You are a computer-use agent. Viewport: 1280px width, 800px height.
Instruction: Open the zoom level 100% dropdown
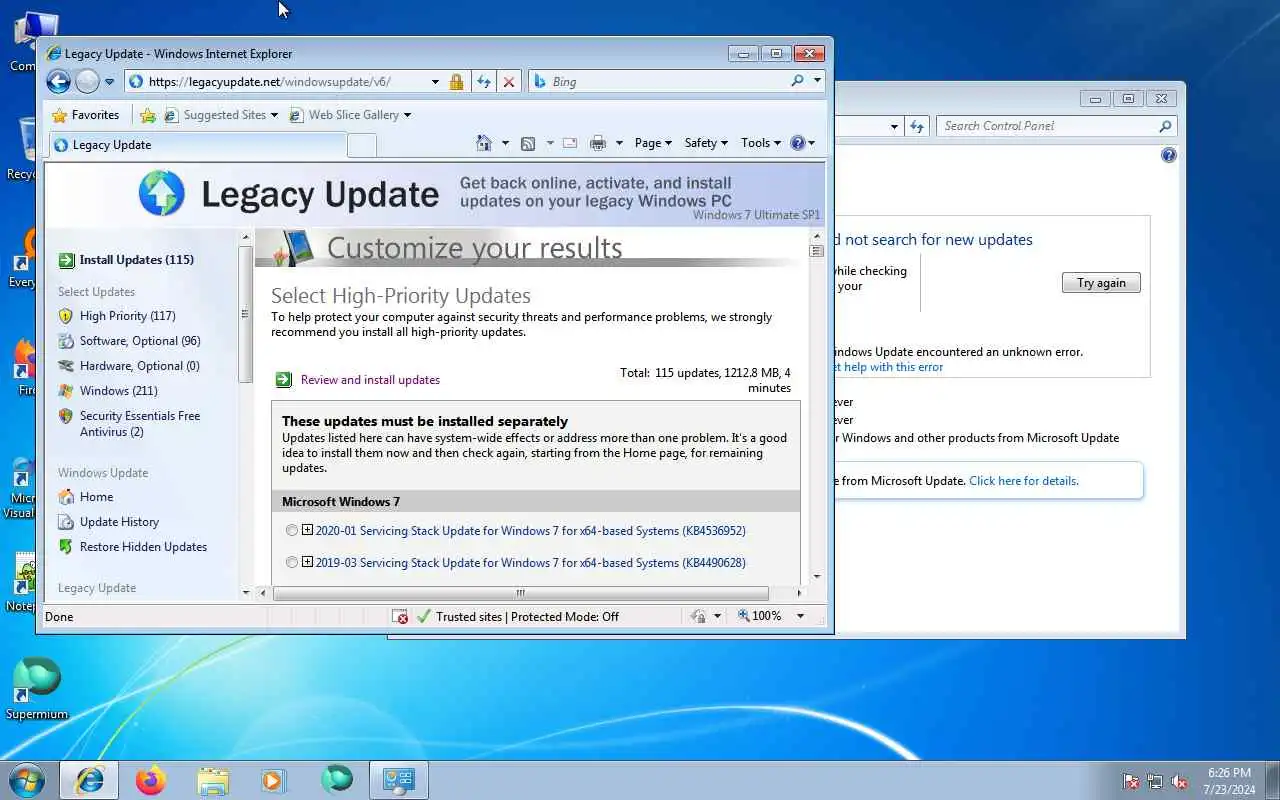point(800,616)
